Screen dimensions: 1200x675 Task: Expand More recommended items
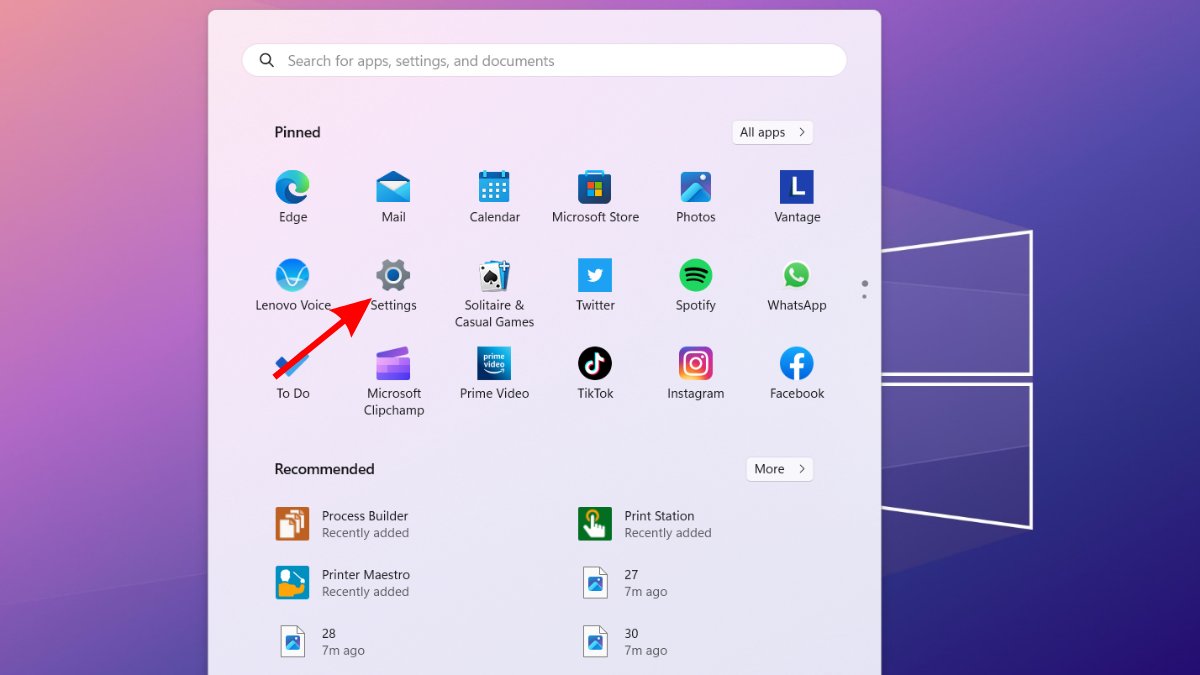779,469
